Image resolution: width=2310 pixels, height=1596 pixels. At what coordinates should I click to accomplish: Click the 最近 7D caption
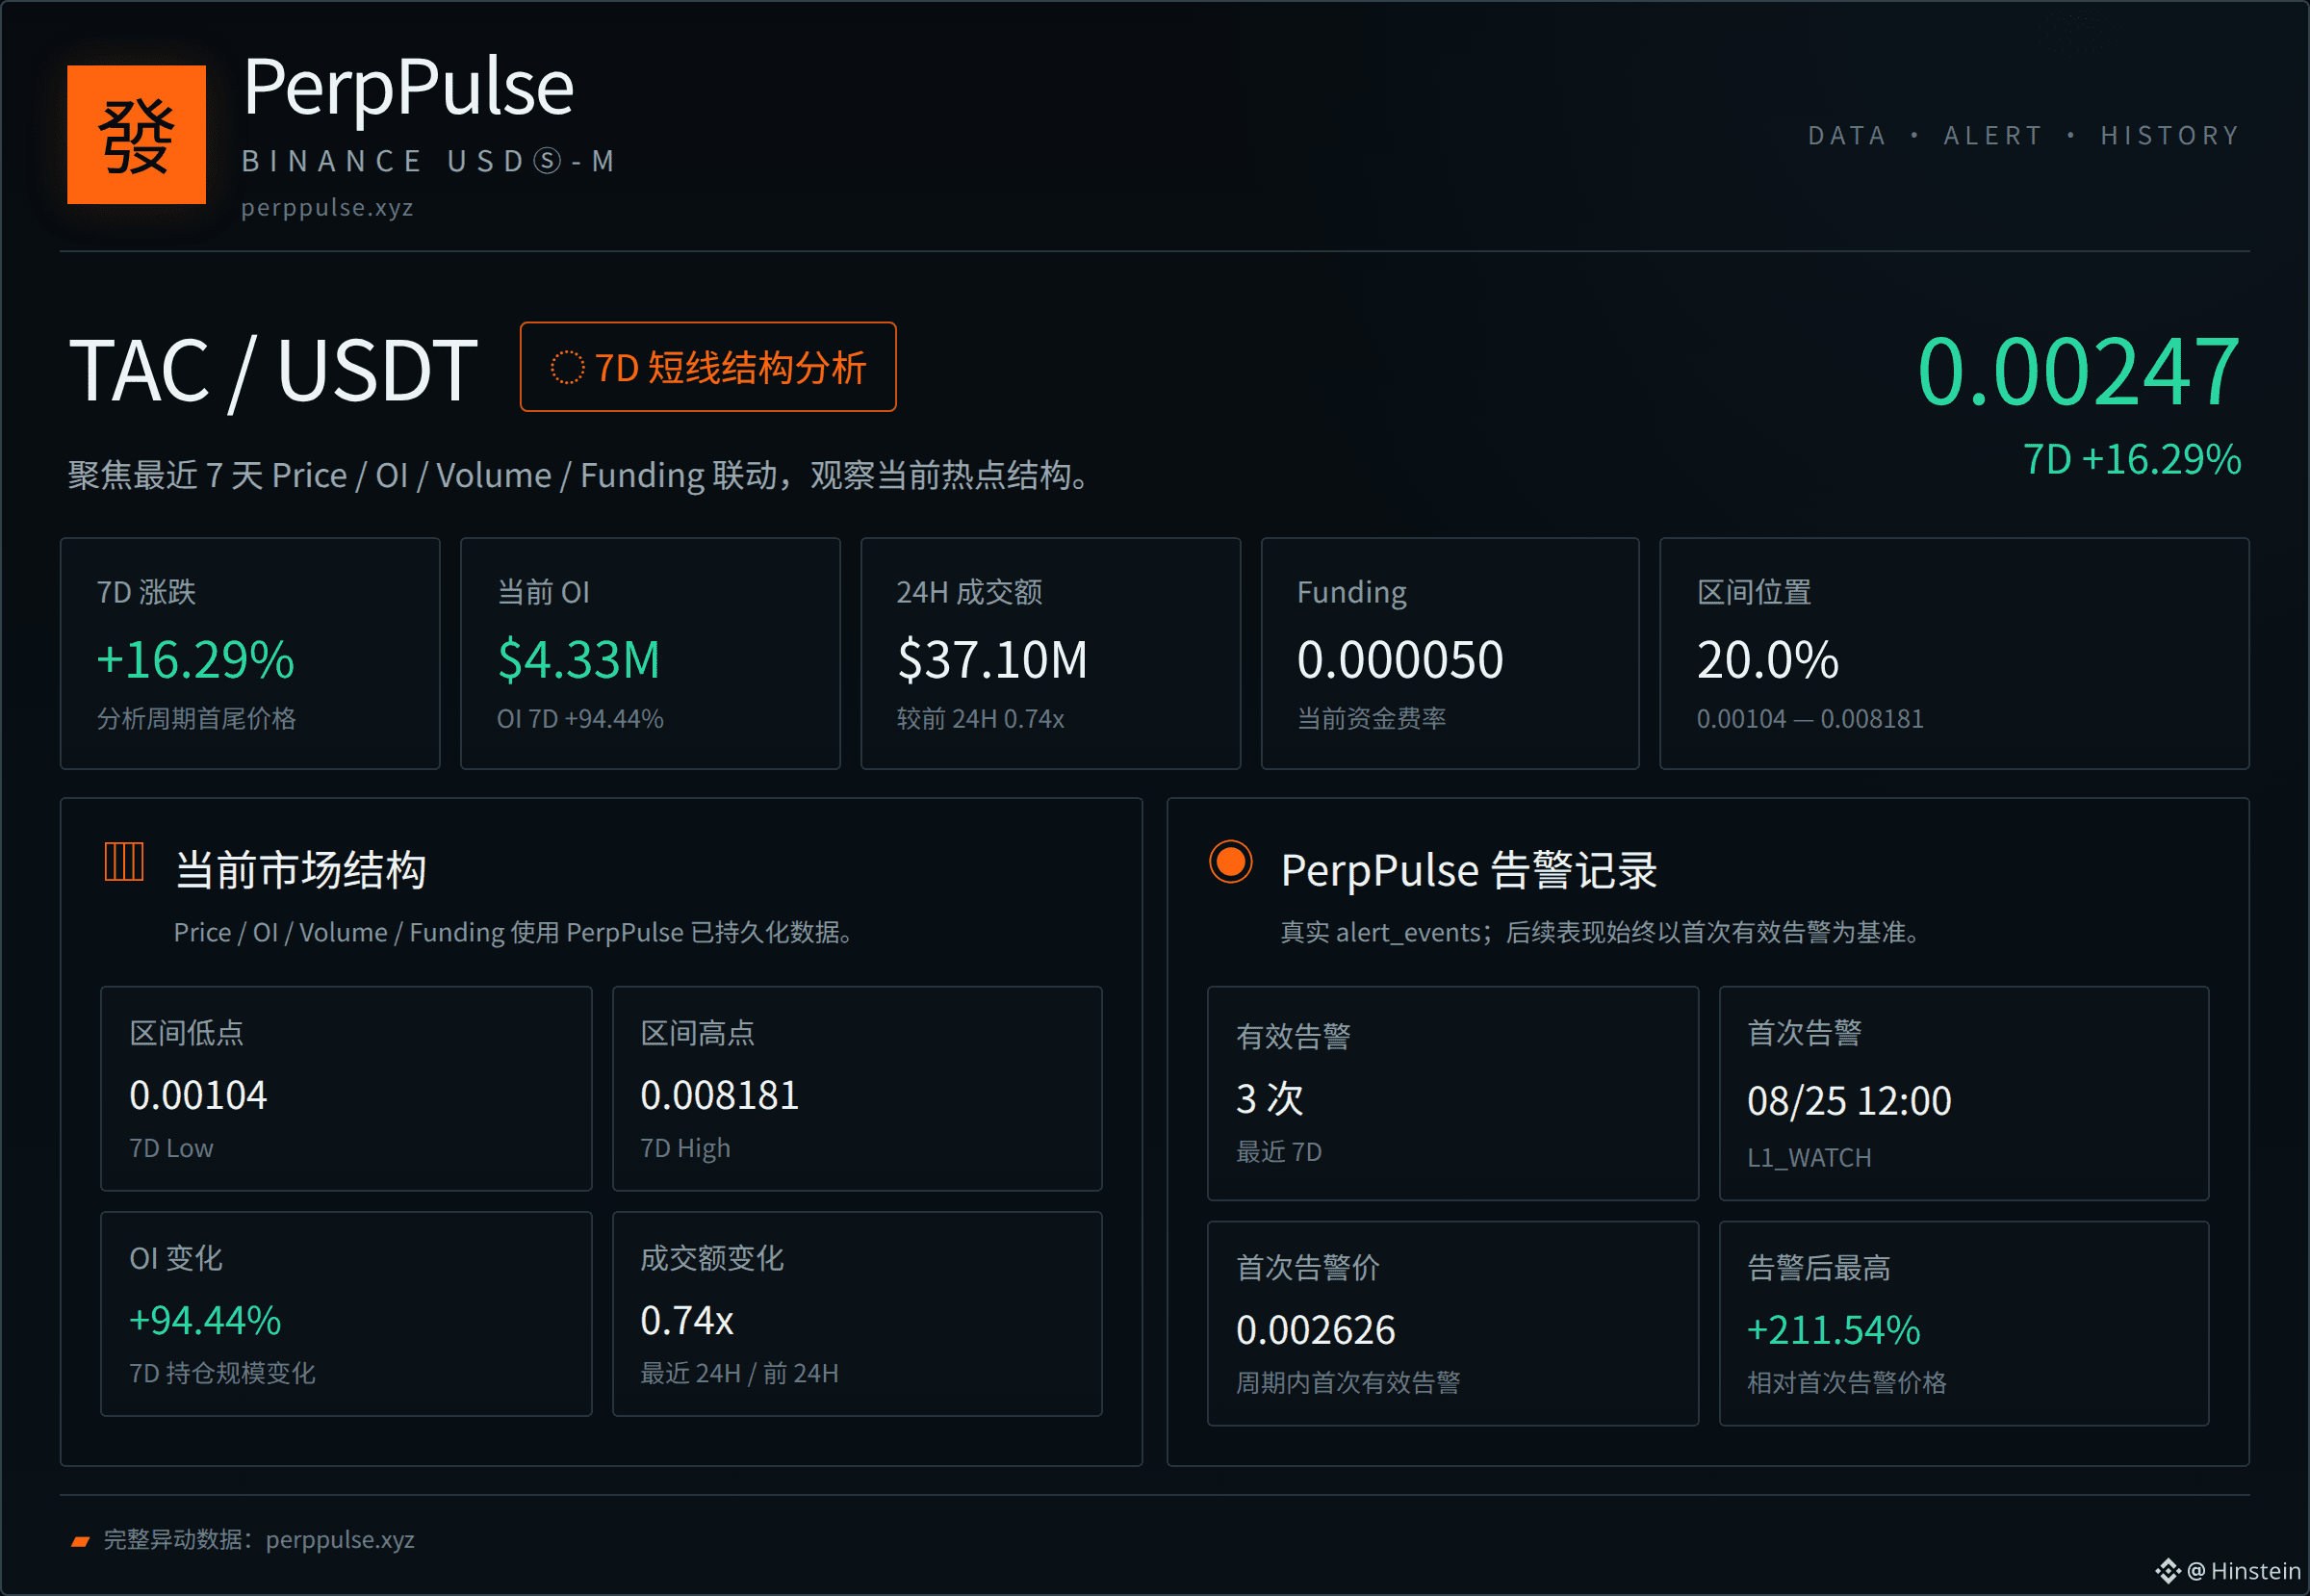[x=1279, y=1152]
